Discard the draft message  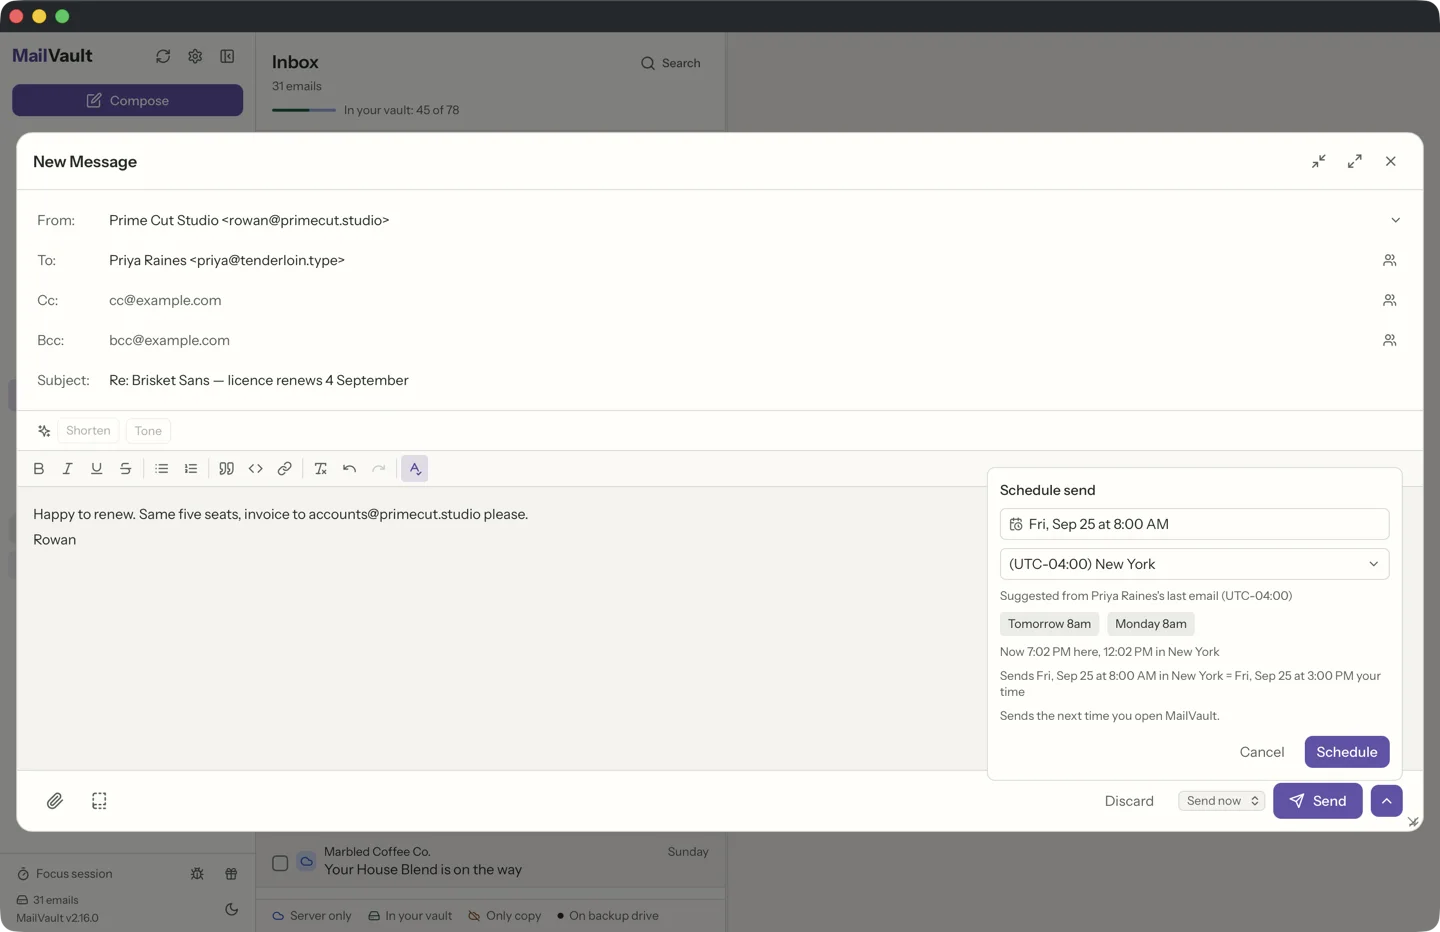coord(1129,801)
